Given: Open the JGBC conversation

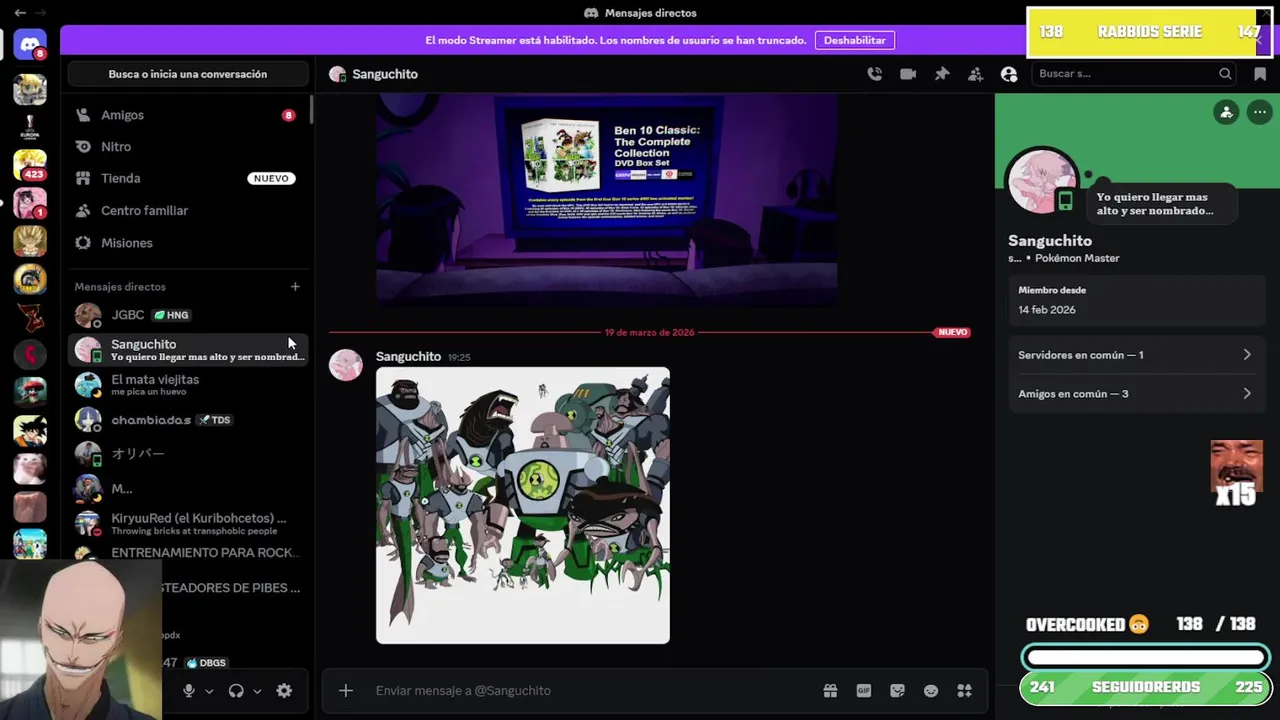Looking at the screenshot, I should (188, 315).
